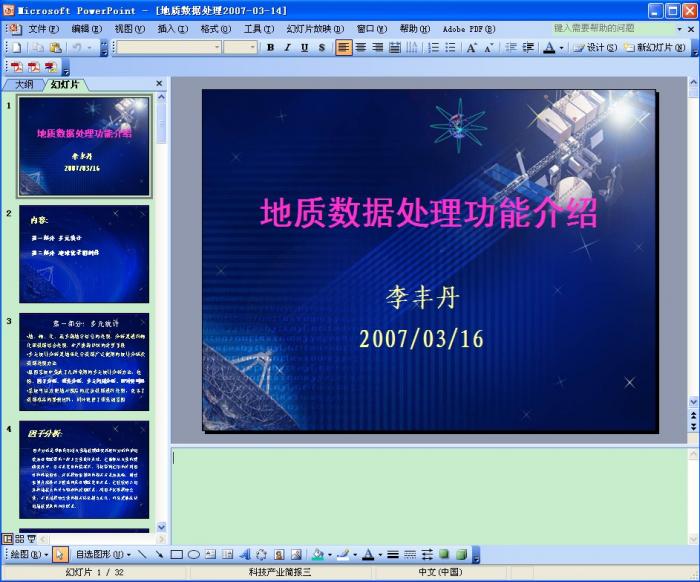700x582 pixels.
Task: Click the center text alignment icon
Action: coord(360,47)
